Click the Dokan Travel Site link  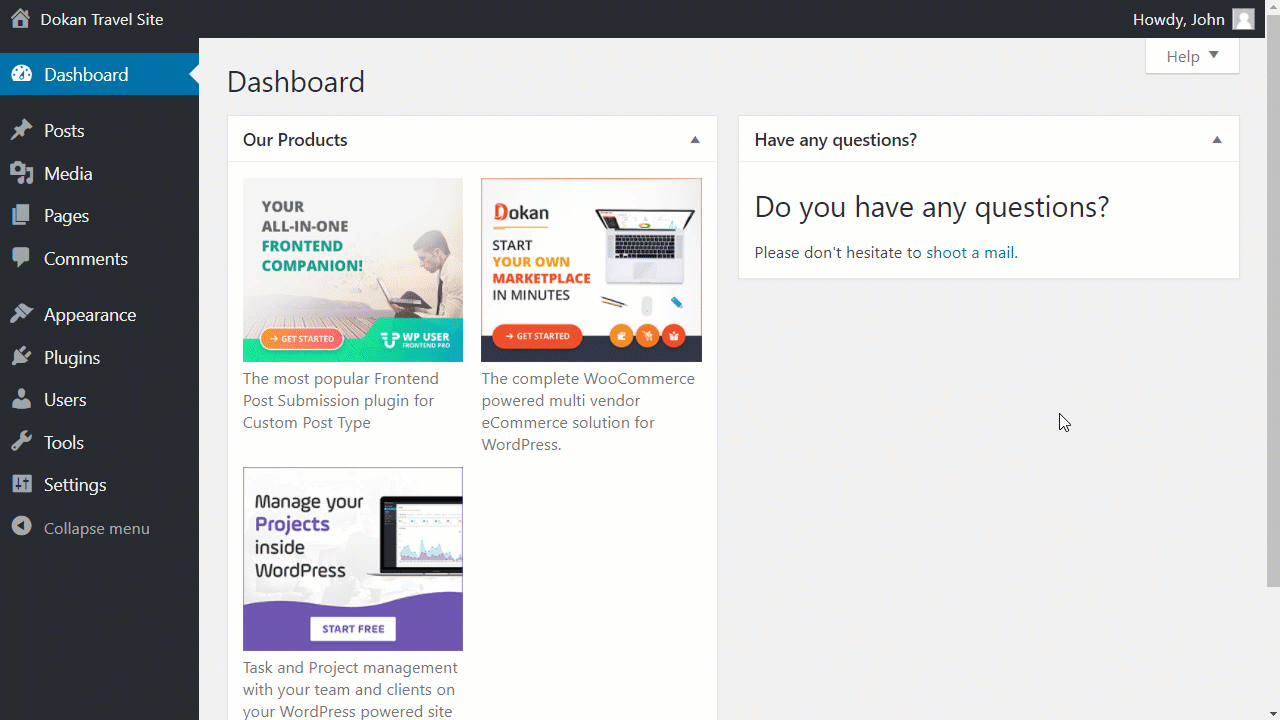point(102,19)
